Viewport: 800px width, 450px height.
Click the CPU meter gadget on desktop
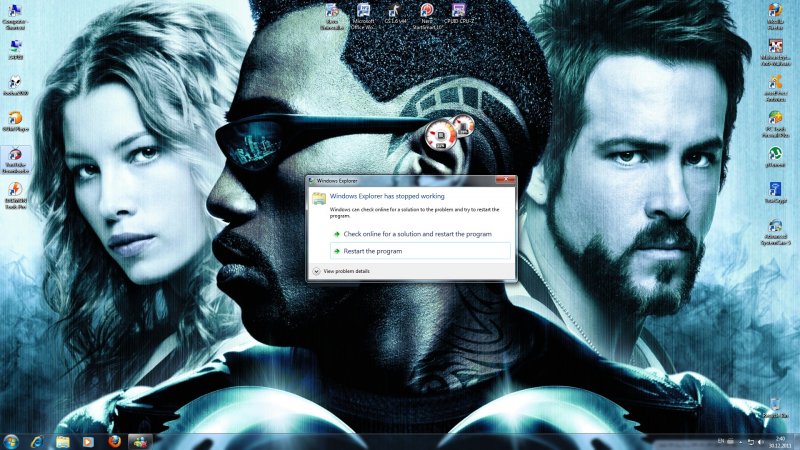[x=441, y=136]
